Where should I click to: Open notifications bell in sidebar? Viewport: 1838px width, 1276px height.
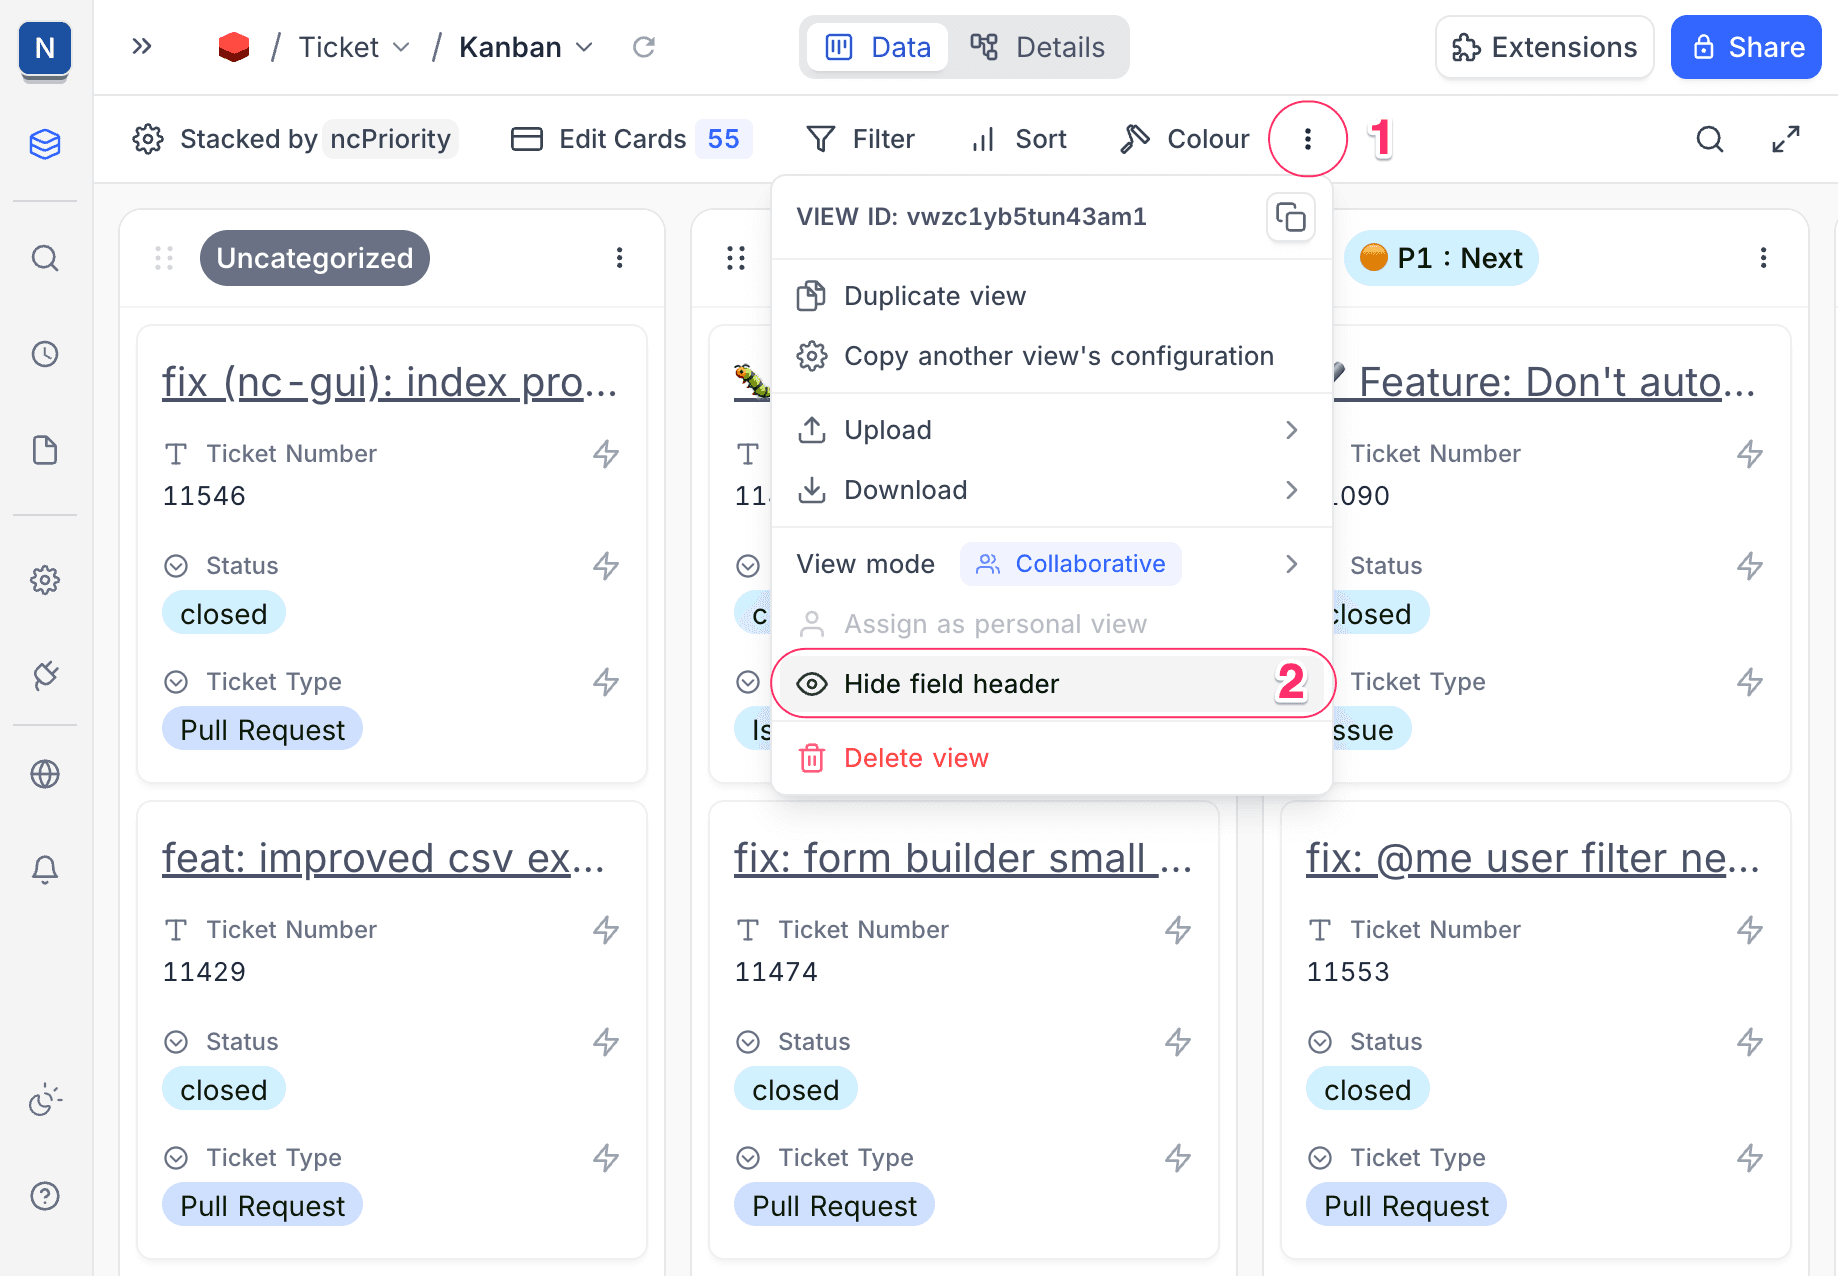click(45, 869)
